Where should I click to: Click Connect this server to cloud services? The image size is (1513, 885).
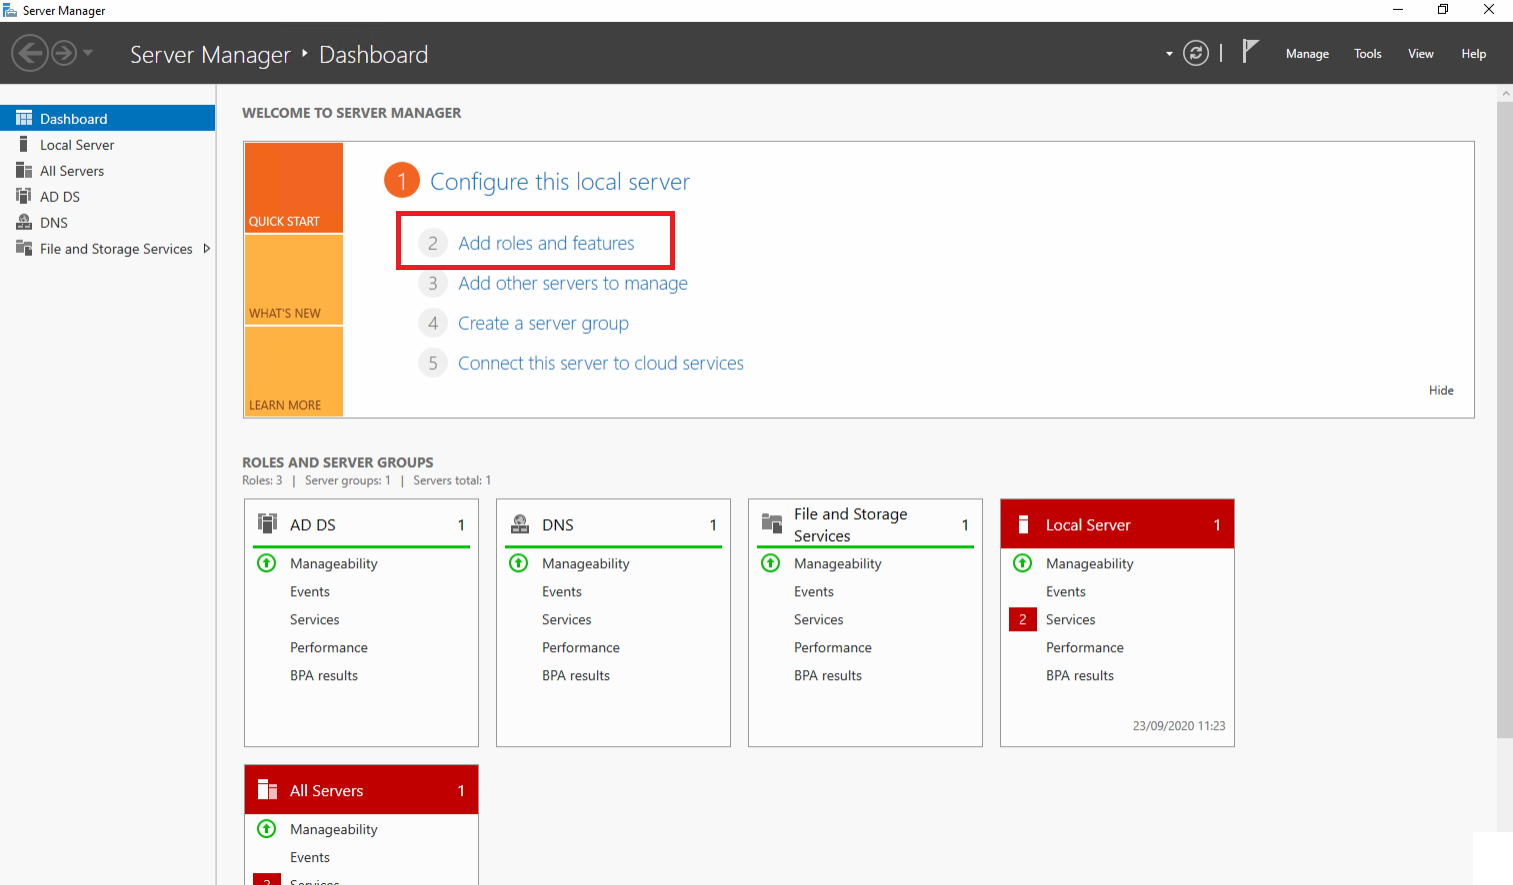(x=601, y=363)
